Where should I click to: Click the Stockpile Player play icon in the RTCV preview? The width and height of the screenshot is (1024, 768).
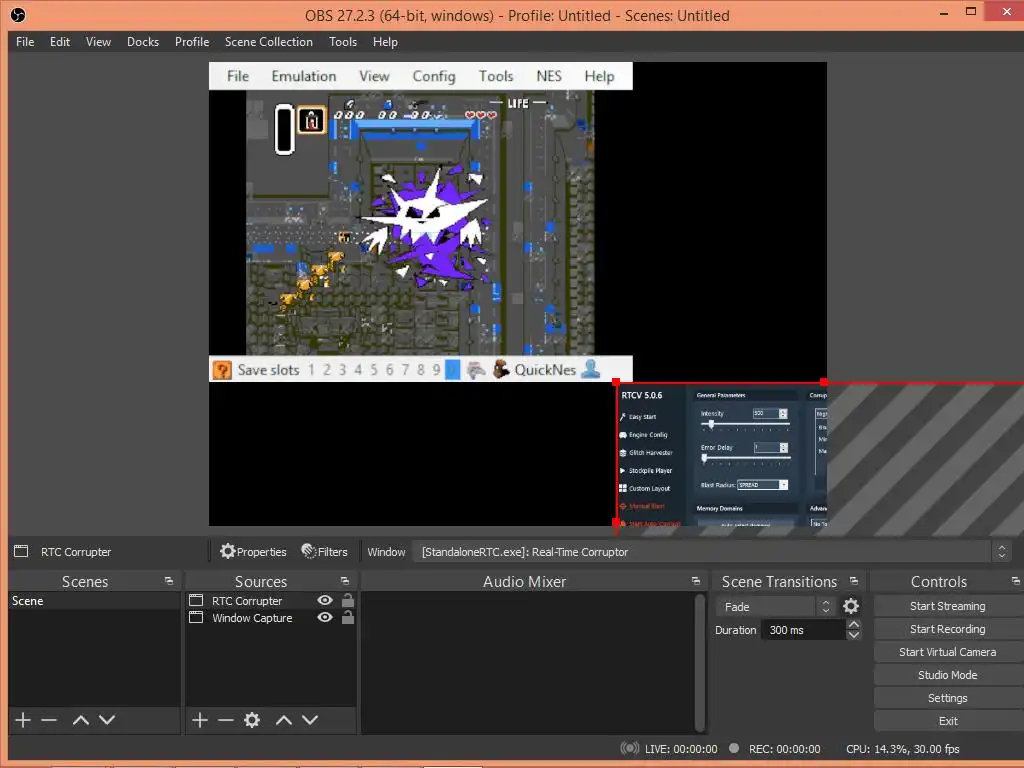[622, 470]
